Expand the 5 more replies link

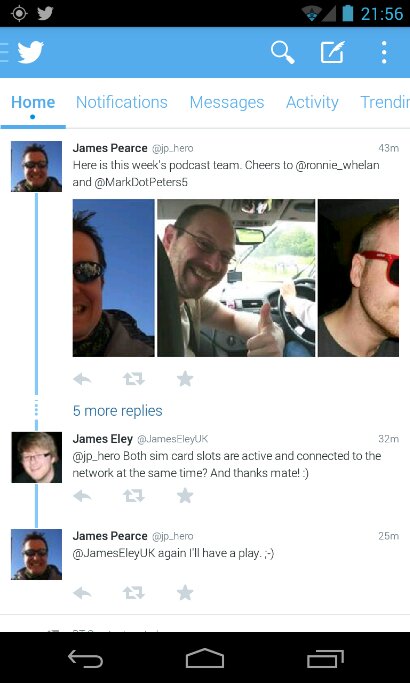pos(118,411)
